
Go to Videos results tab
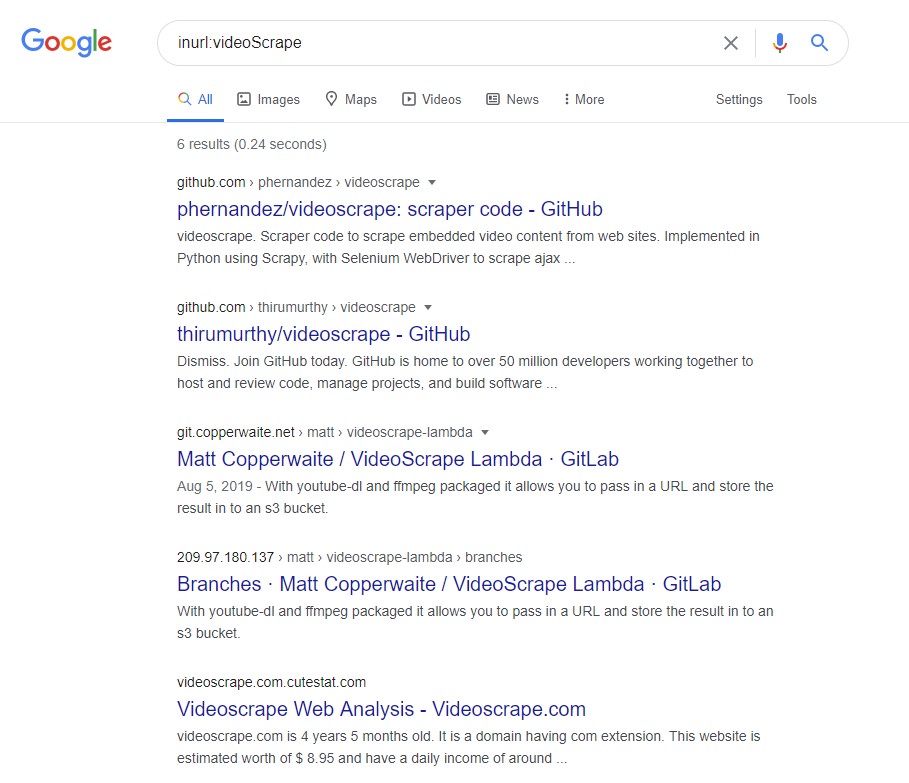[x=432, y=100]
